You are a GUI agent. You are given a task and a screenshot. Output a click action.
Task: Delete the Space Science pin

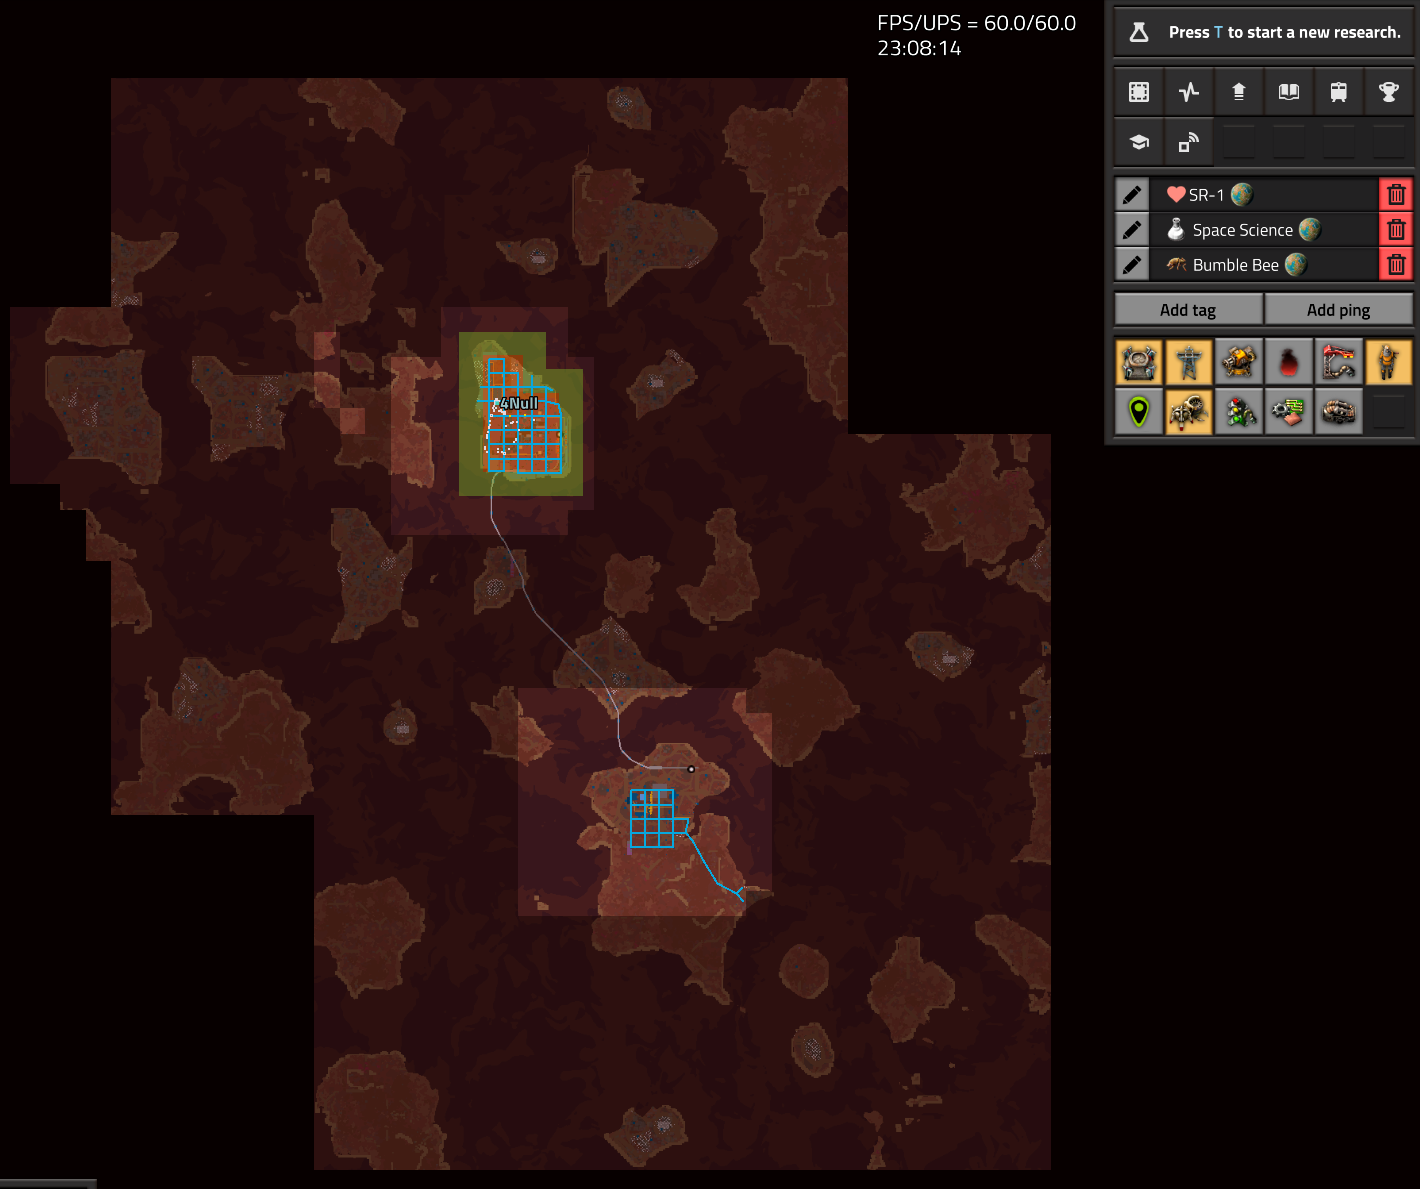pyautogui.click(x=1396, y=230)
